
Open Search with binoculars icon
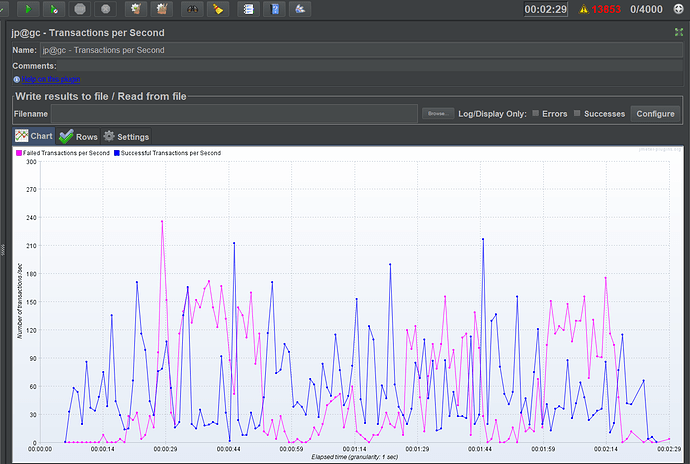(x=192, y=9)
